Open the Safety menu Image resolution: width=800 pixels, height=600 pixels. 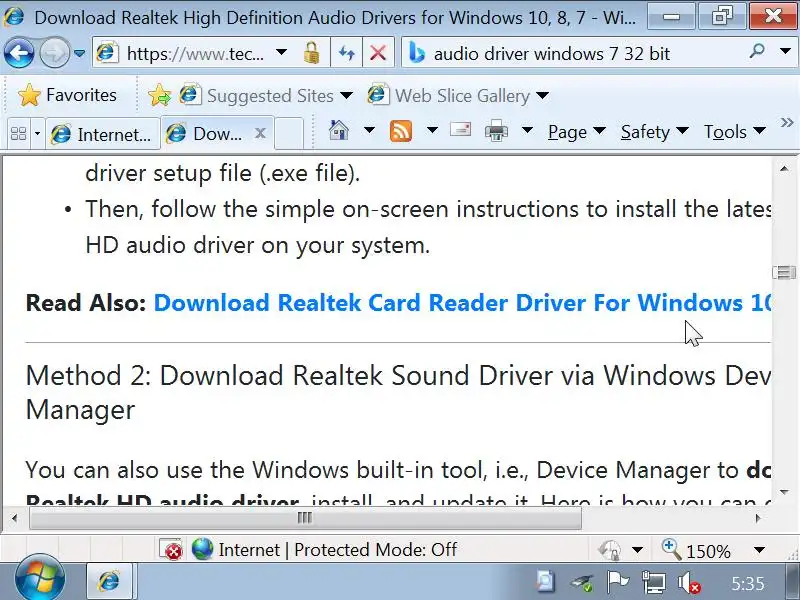(x=654, y=132)
